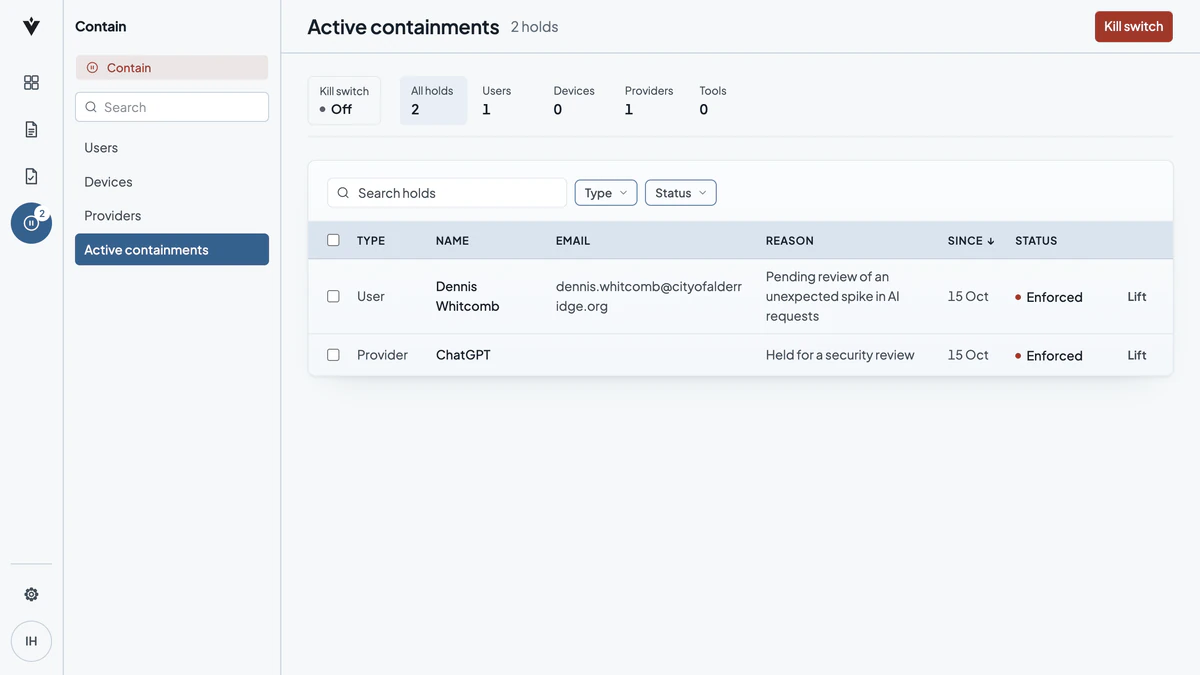Screen dimensions: 1200x675
Task: Tick the checkbox for Dennis Whitcomb's row
Action: point(333,296)
